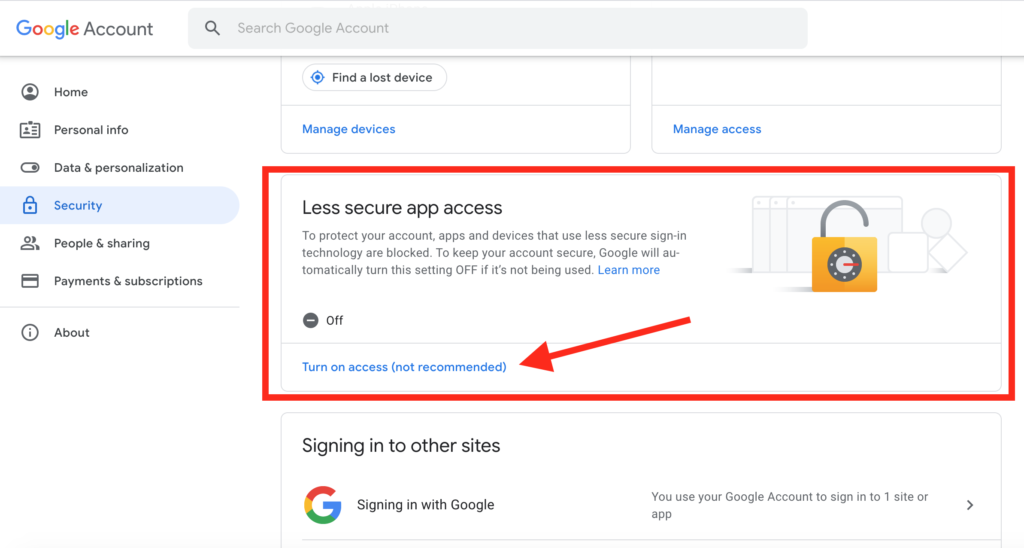The width and height of the screenshot is (1024, 548).
Task: Click Find a lost device button
Action: (374, 77)
